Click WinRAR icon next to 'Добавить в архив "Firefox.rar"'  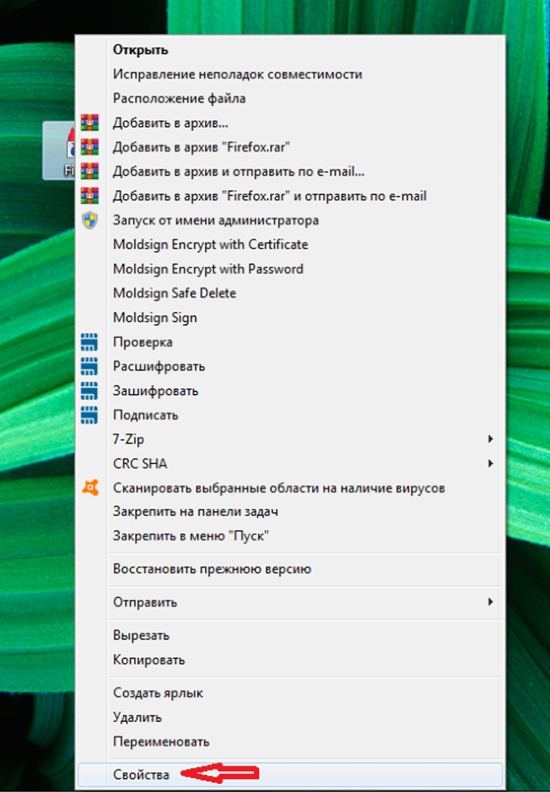point(89,147)
